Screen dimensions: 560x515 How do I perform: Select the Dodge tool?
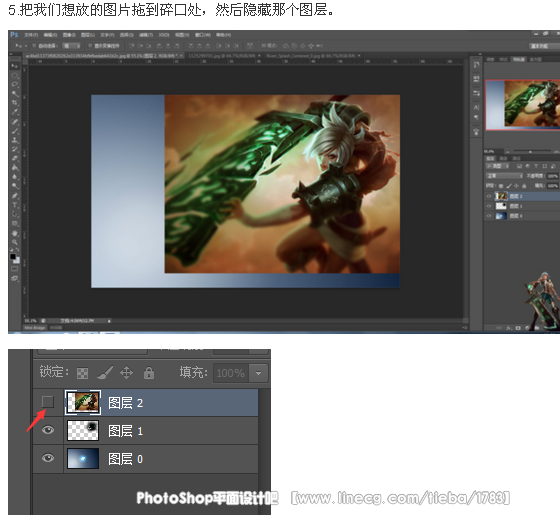14,186
